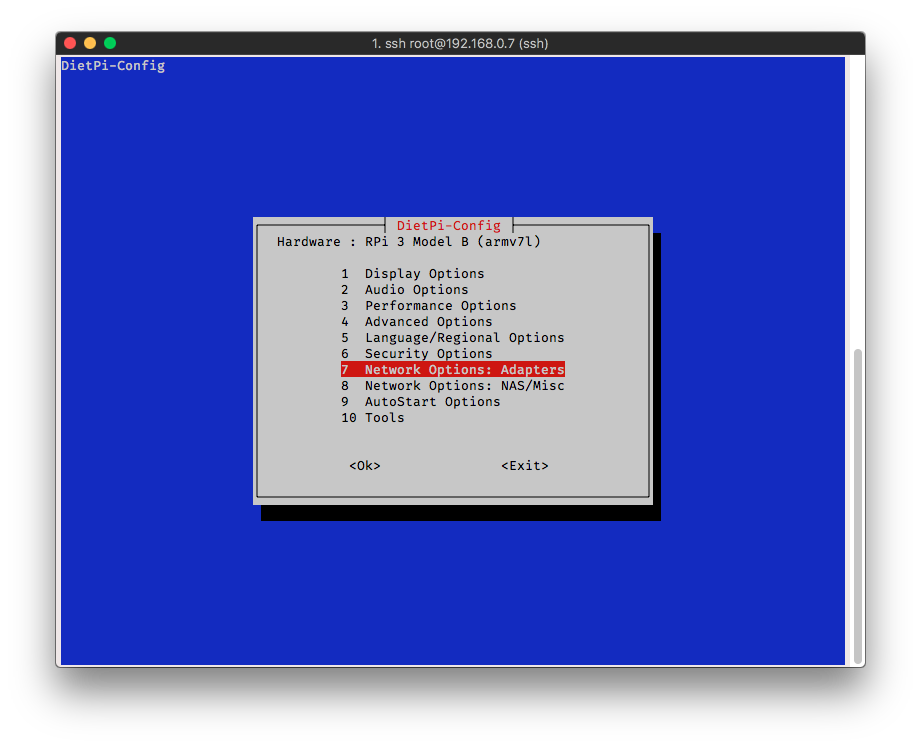Viewport: 921px width, 747px height.
Task: Click the terminal window scrollbar thumb
Action: pyautogui.click(x=858, y=506)
